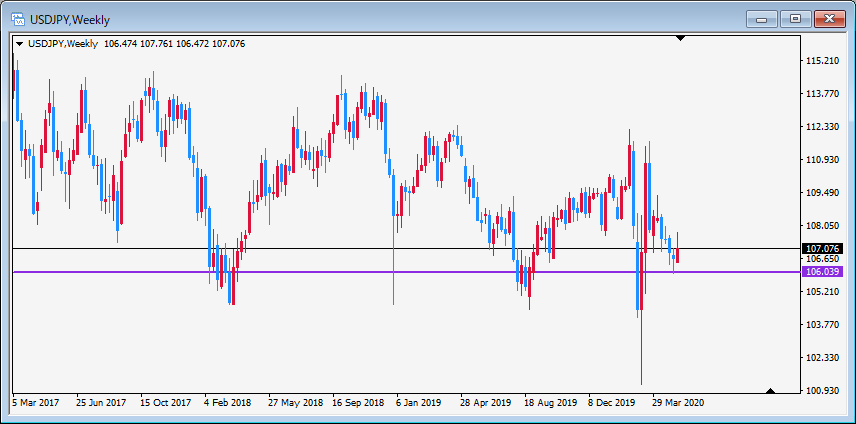Maximize the USDJPY chart window
This screenshot has width=856, height=424.
click(795, 20)
